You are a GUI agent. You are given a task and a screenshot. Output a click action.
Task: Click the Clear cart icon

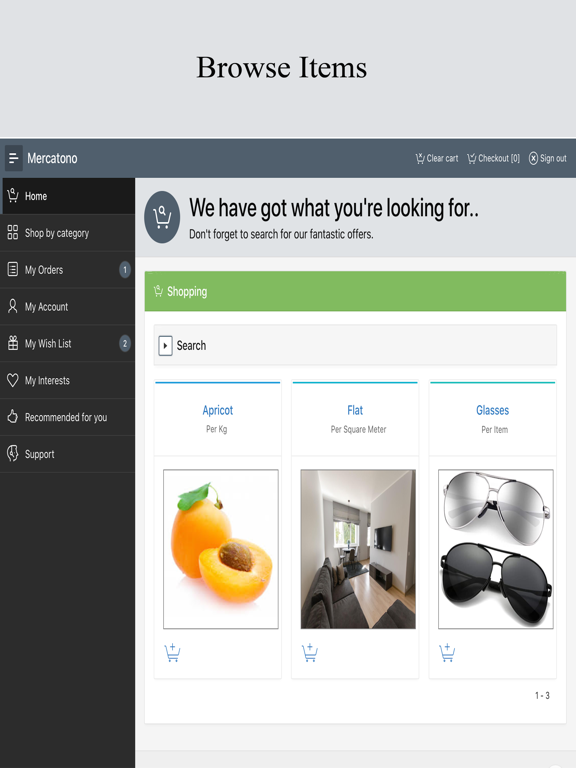[x=420, y=158]
